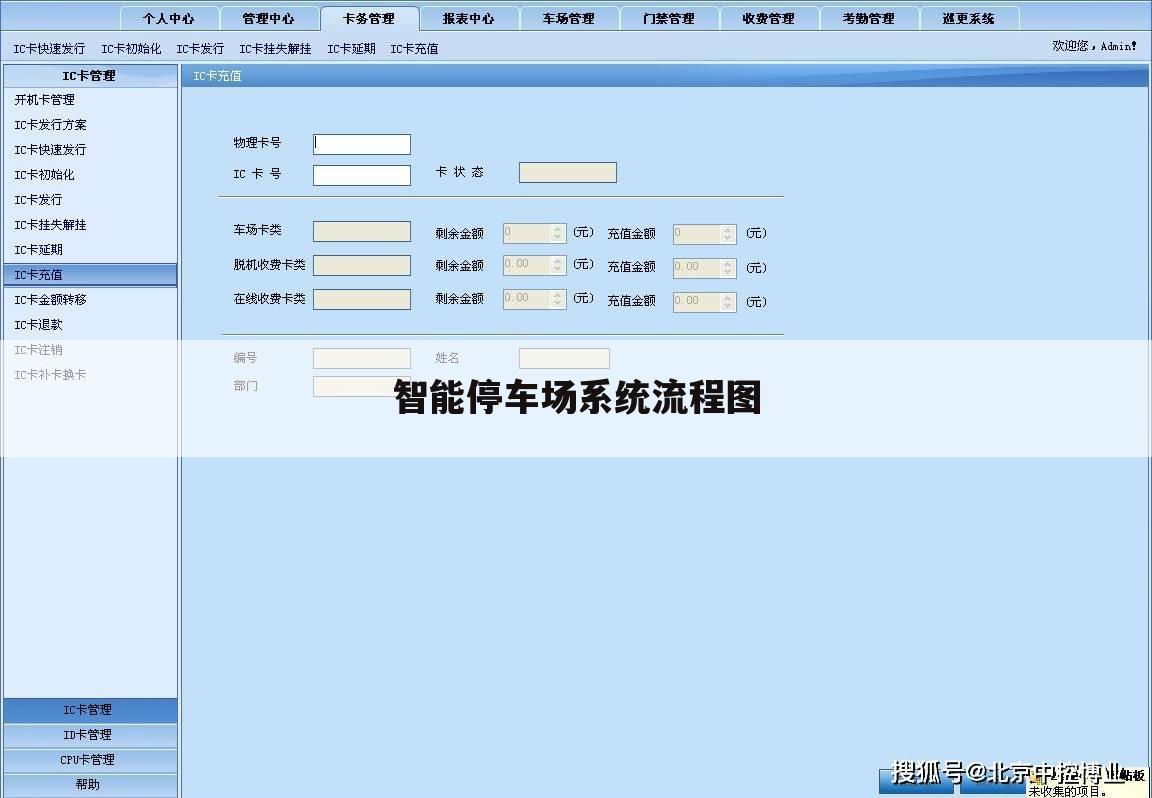1152x798 pixels.
Task: Expand ID卡管理 sidebar section
Action: click(90, 735)
